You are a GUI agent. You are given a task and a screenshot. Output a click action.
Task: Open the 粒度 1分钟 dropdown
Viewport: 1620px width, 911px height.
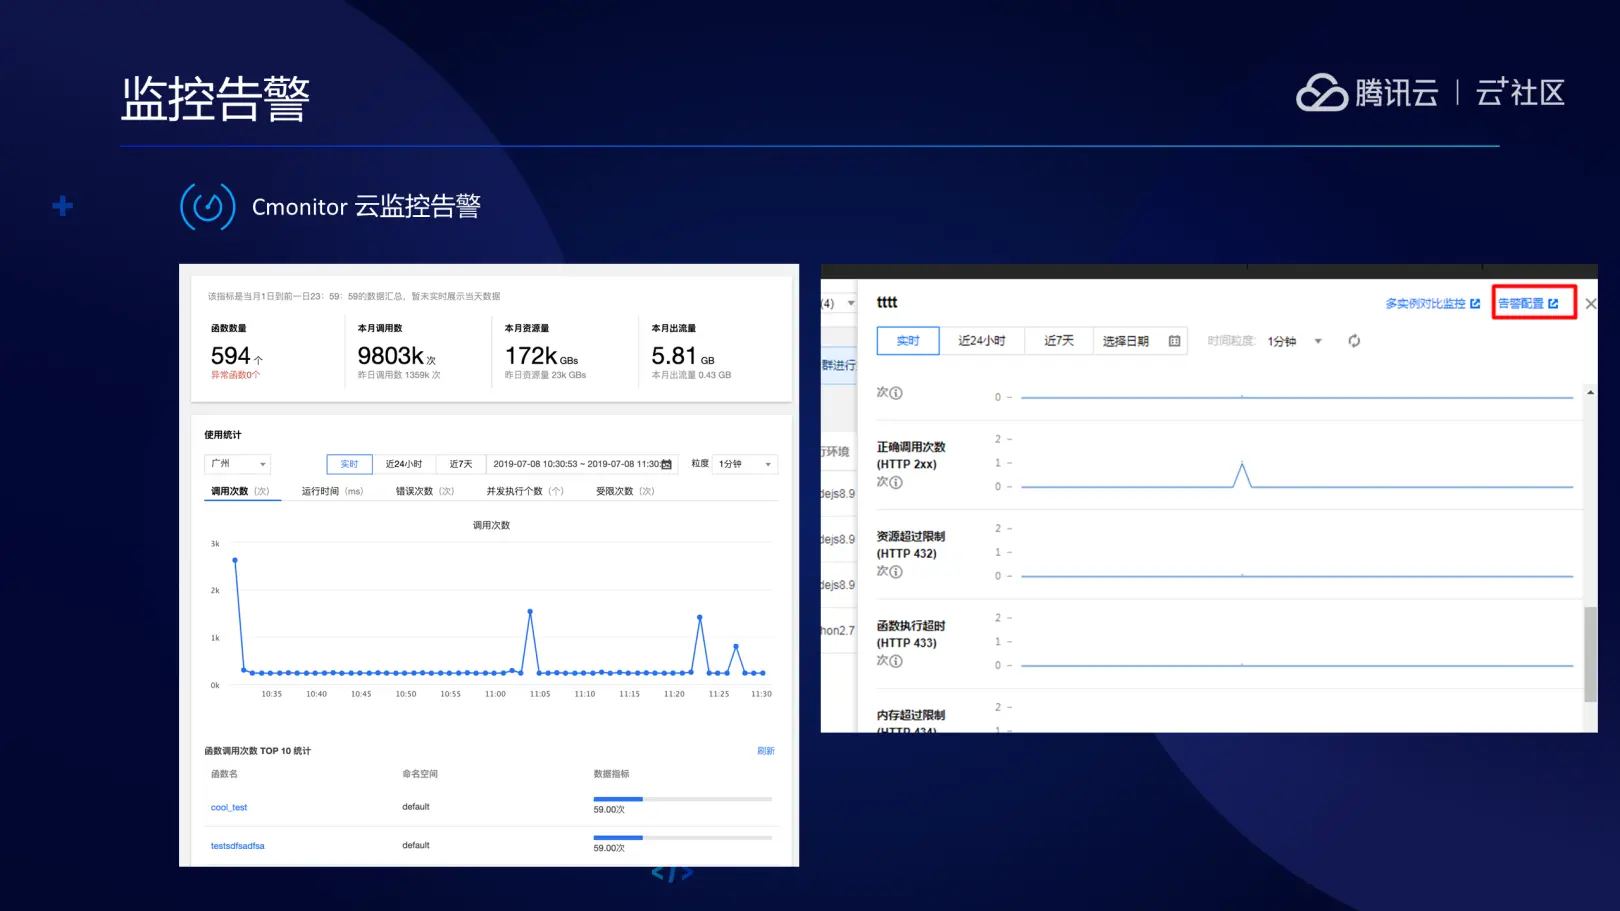click(745, 464)
